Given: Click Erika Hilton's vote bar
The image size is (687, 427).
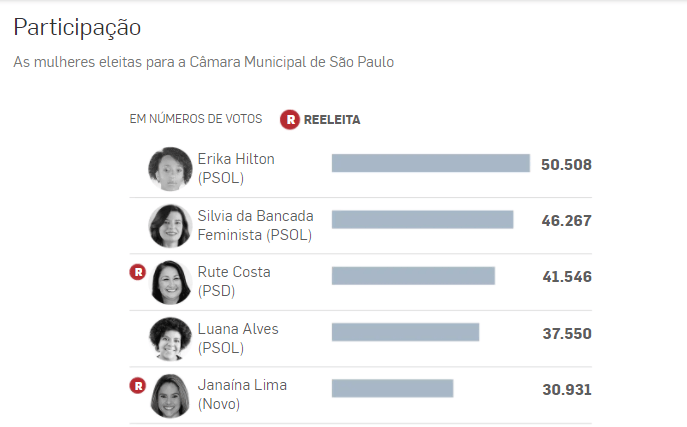Looking at the screenshot, I should pos(430,163).
